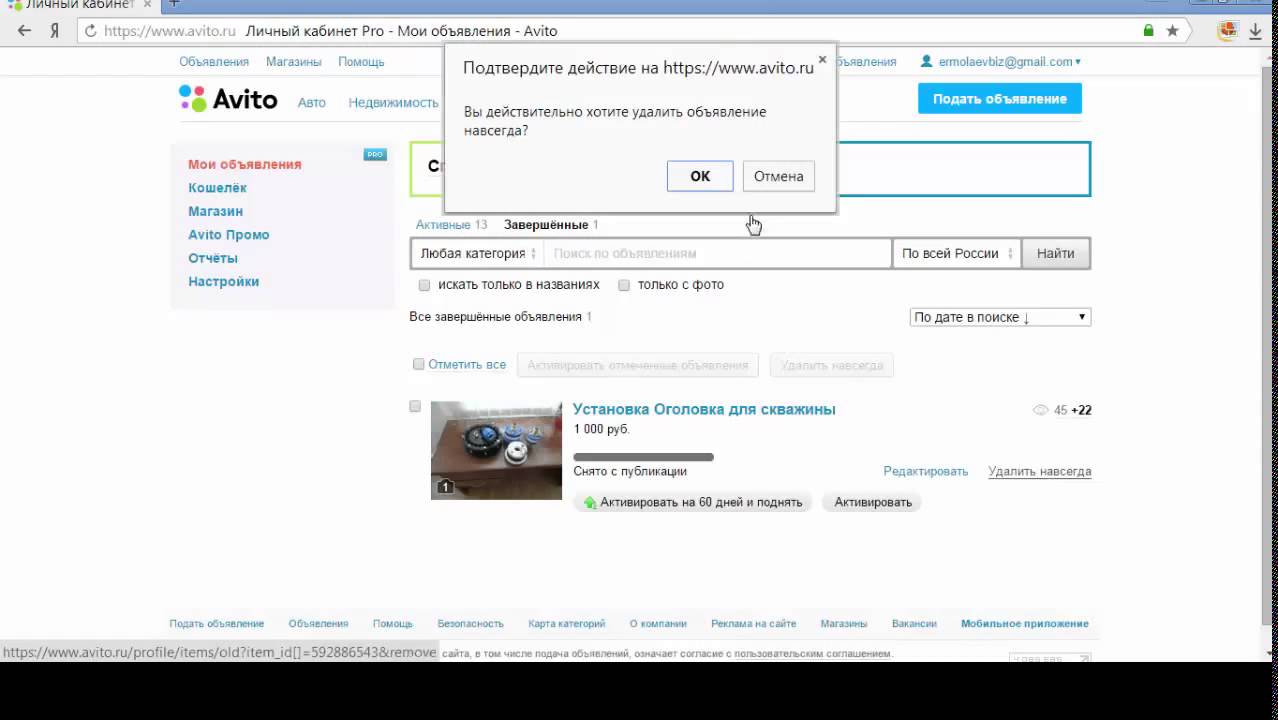Open Настройки in the sidebar

(224, 282)
